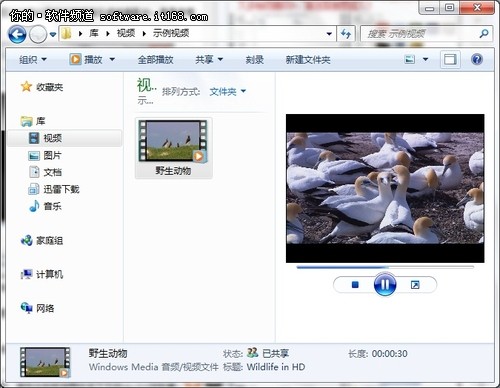The width and height of the screenshot is (500, 388).
Task: Select 迅雷下载 in the sidebar
Action: pos(61,189)
